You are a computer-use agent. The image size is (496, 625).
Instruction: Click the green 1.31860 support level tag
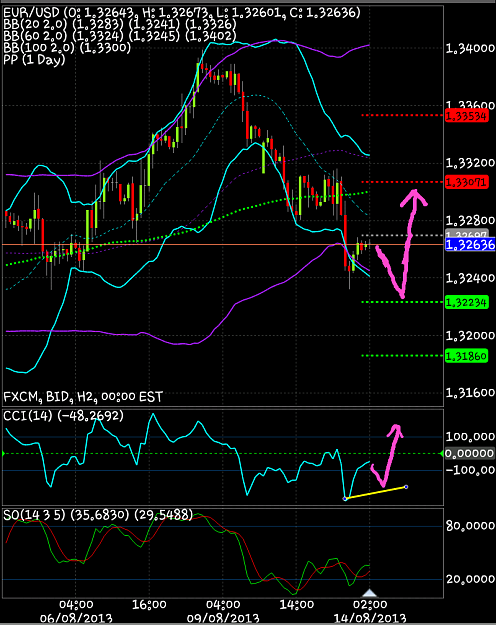(466, 356)
